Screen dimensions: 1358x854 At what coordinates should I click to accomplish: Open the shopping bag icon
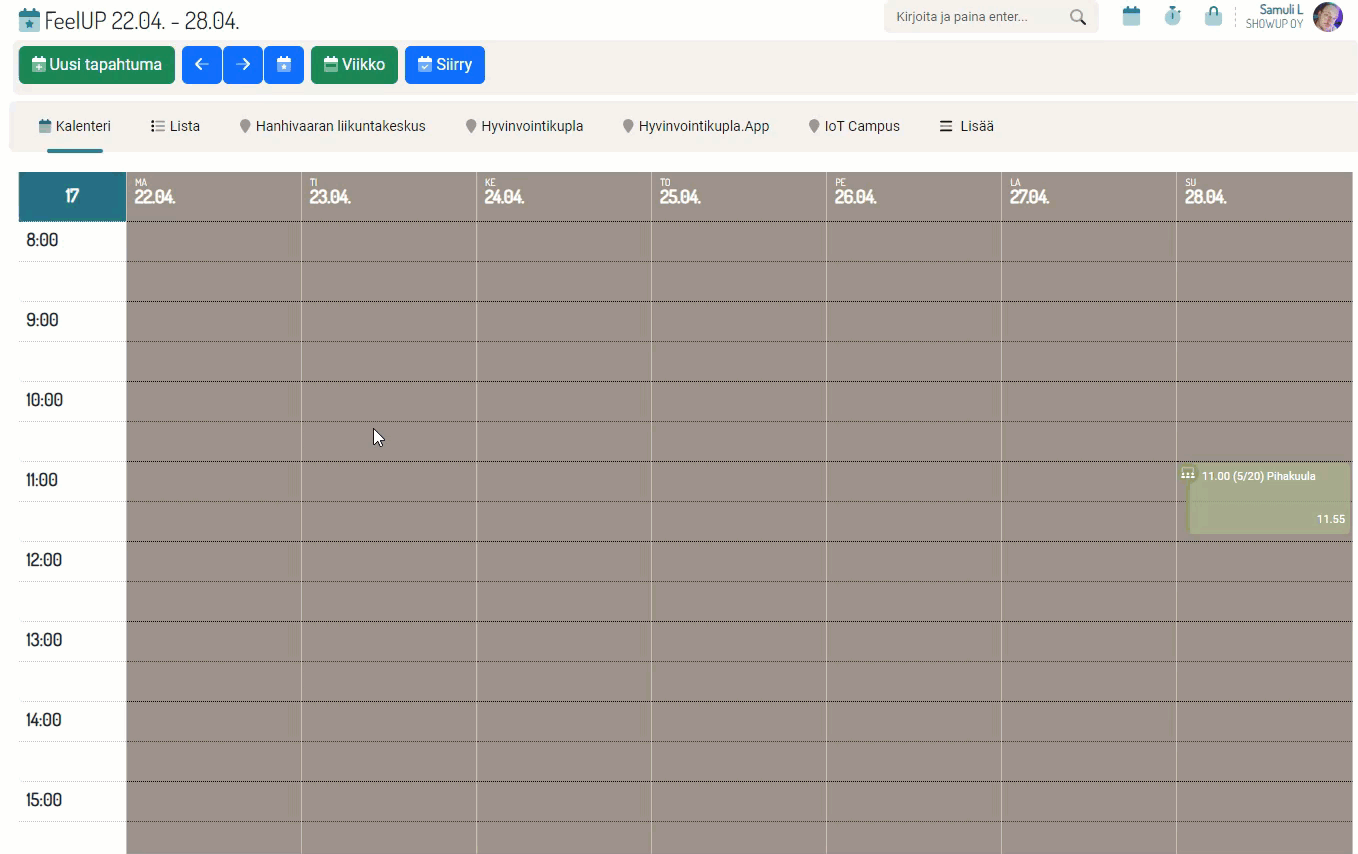(x=1213, y=17)
